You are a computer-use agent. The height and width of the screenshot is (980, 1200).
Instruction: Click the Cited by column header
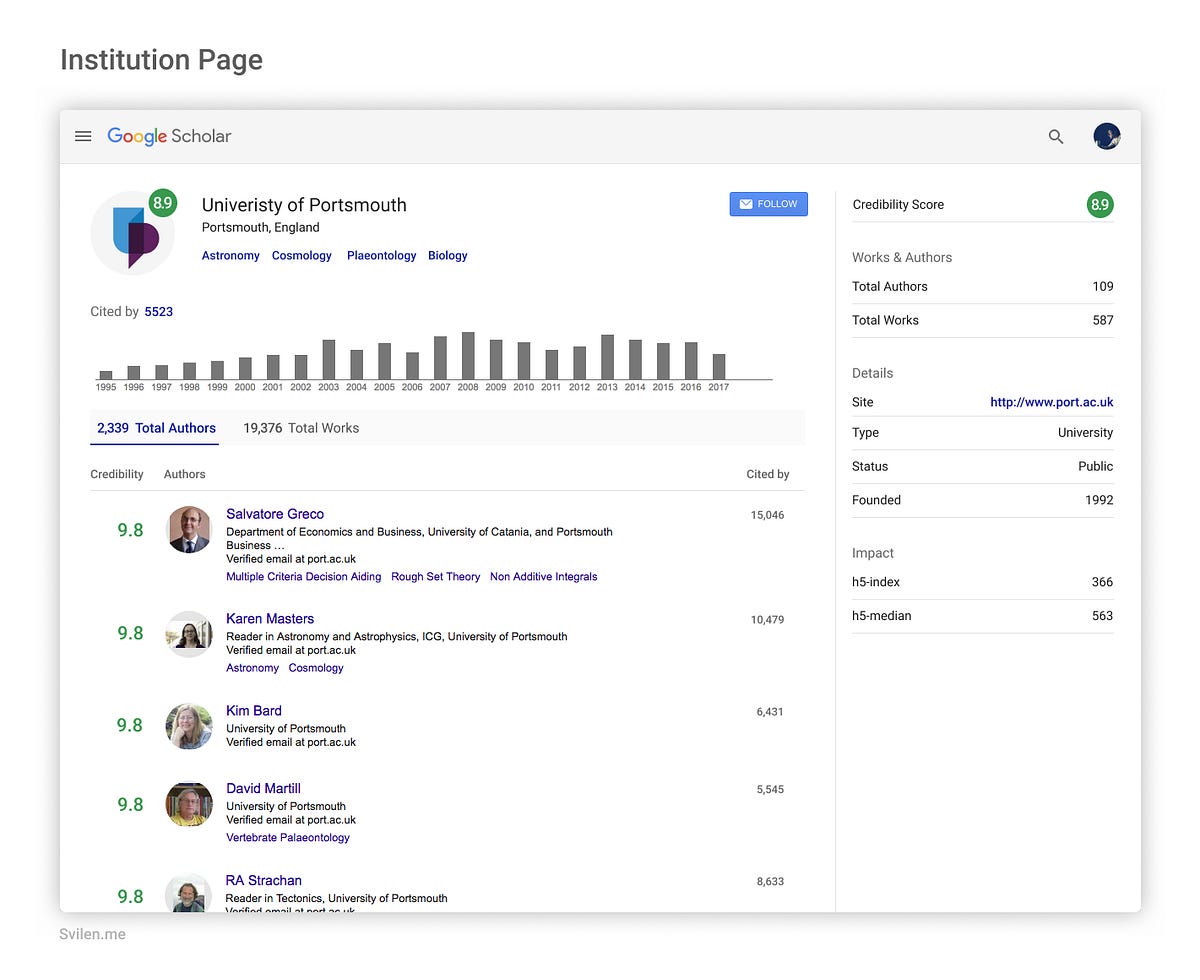point(768,474)
